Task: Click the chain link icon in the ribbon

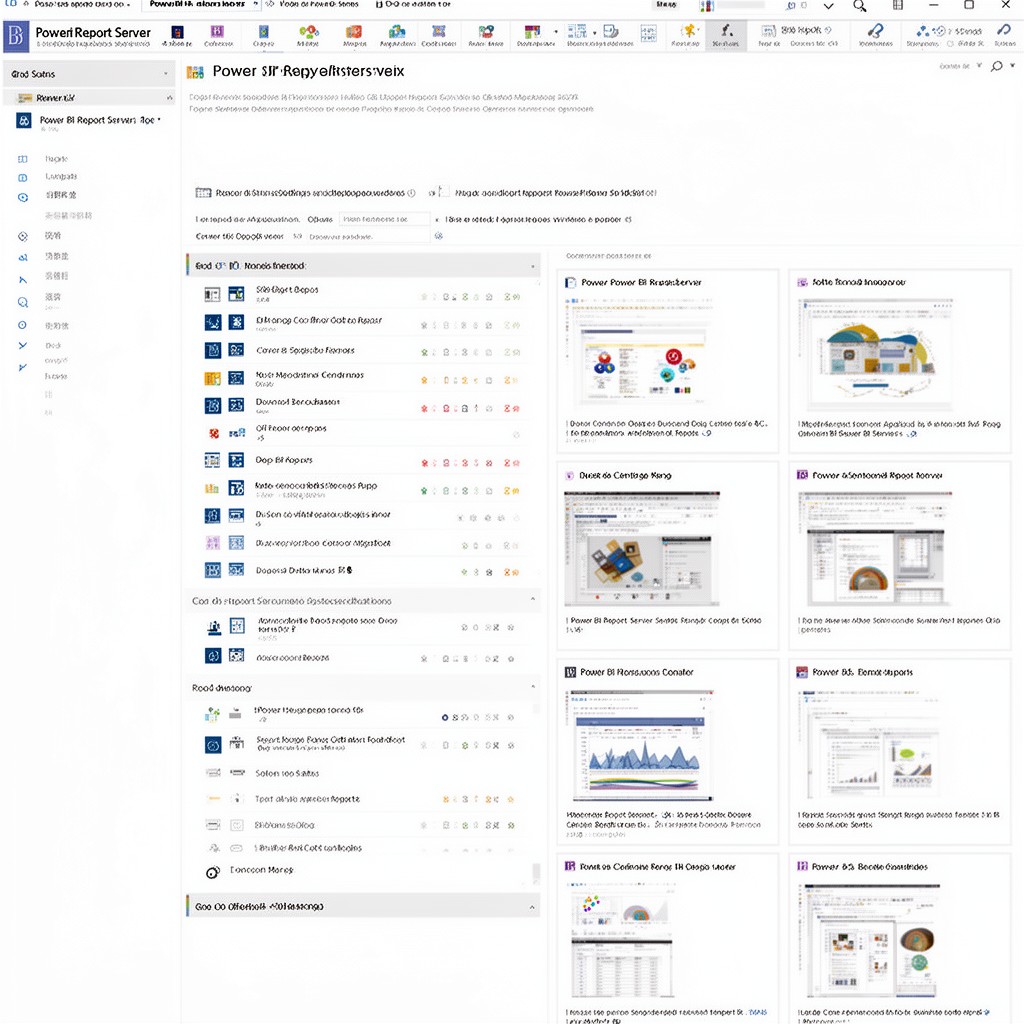Action: click(875, 31)
